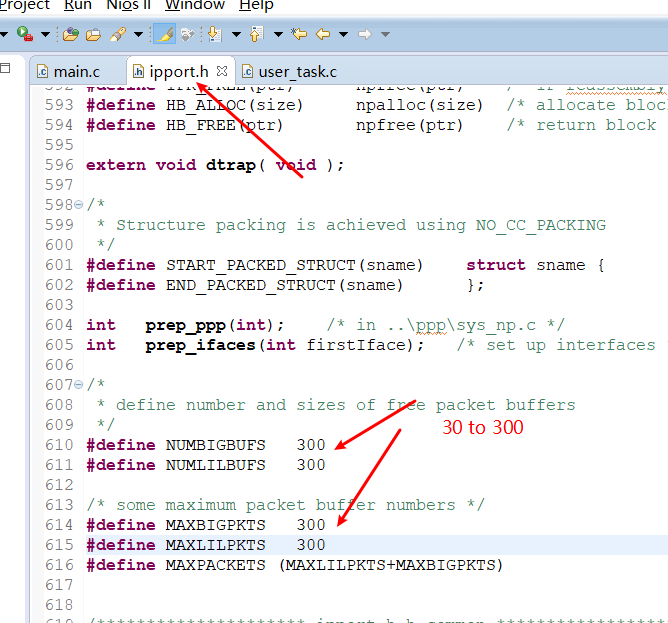Click the 'some maximum packet buffer numbers' comment
Screen dimensions: 668x623
pos(286,505)
